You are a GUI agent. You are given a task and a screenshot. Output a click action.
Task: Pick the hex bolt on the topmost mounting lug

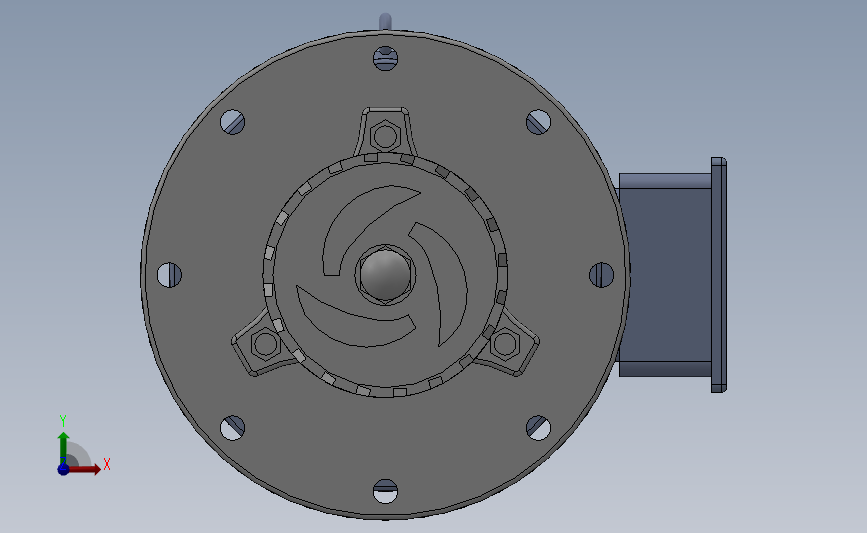pos(385,135)
